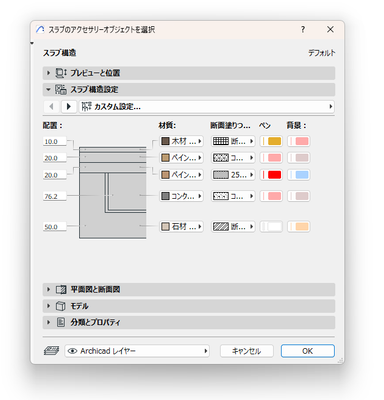This screenshot has height=400, width=384.
Task: Expand the 平面図と断面図 panel
Action: pyautogui.click(x=189, y=289)
